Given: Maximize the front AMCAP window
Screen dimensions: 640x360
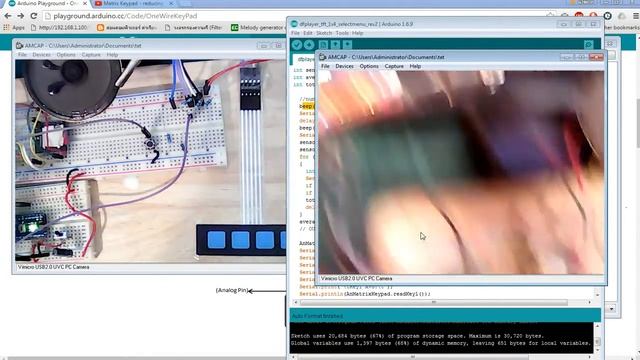Looking at the screenshot, I should [581, 57].
